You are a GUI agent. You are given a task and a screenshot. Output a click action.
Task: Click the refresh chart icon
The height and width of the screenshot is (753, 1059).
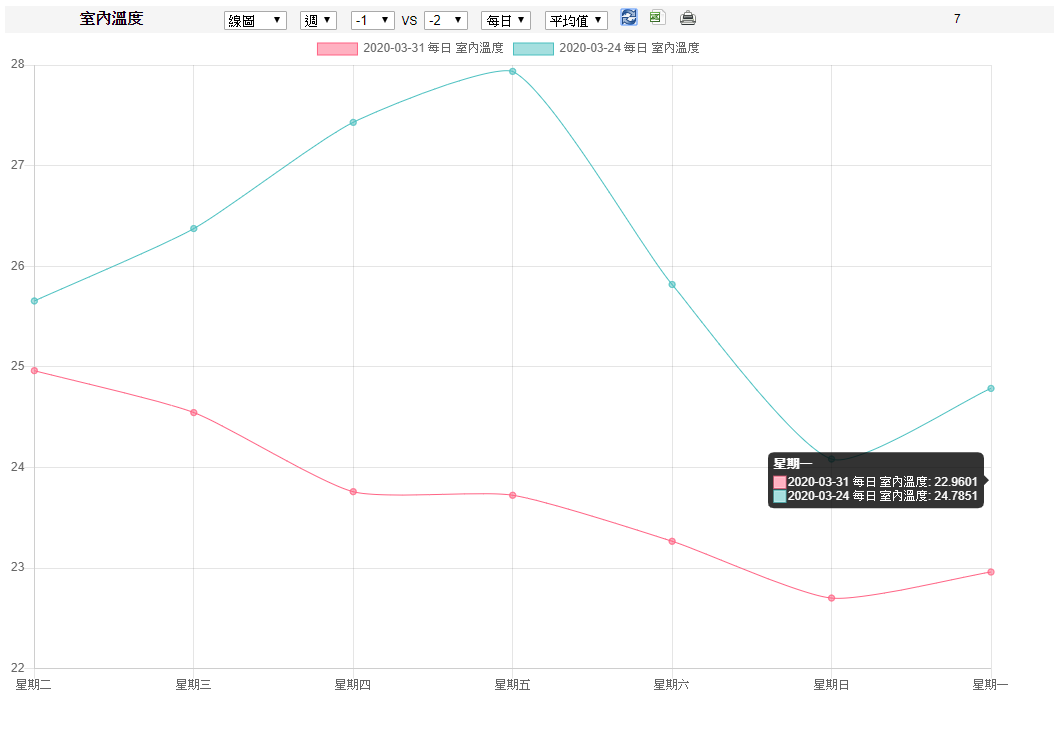[x=628, y=17]
